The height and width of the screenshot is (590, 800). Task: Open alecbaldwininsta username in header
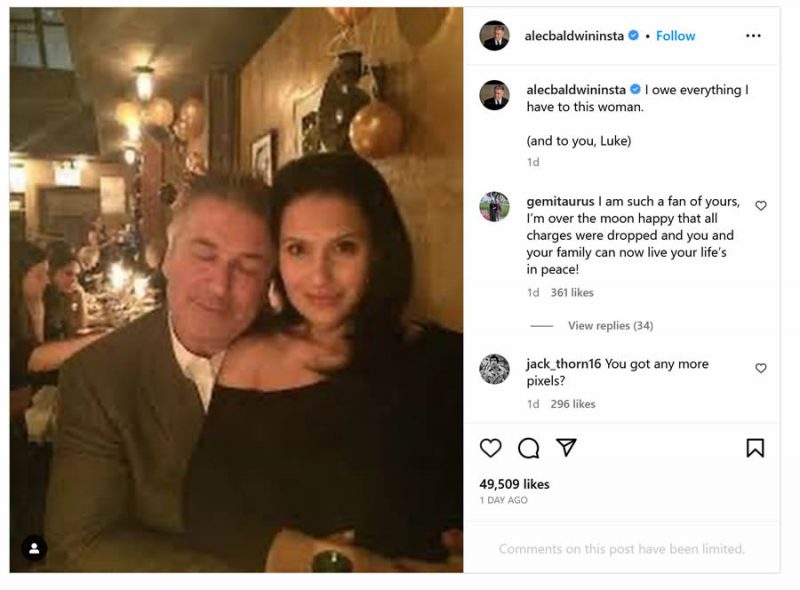pyautogui.click(x=574, y=36)
